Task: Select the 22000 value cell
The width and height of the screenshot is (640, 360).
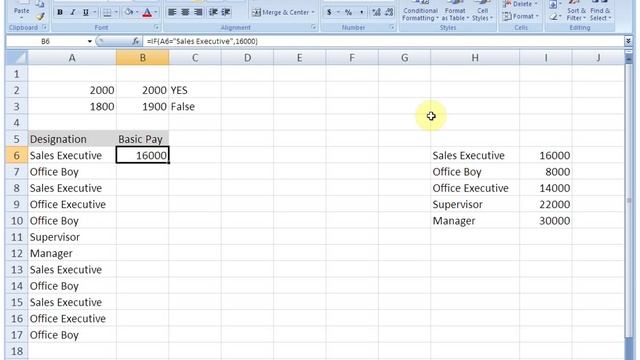Action: 546,204
